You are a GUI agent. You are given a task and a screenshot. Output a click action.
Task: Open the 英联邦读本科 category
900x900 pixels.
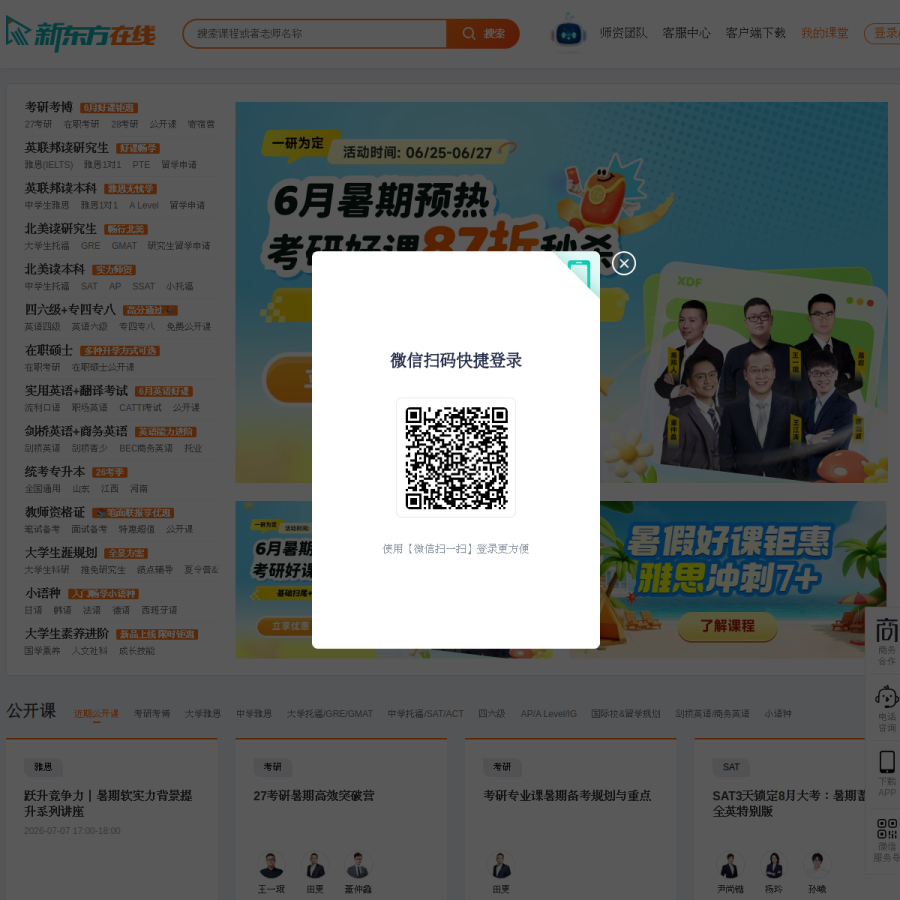click(x=60, y=188)
